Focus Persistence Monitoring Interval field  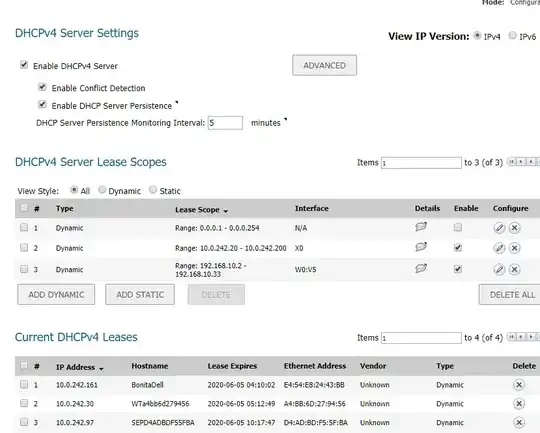pos(225,123)
